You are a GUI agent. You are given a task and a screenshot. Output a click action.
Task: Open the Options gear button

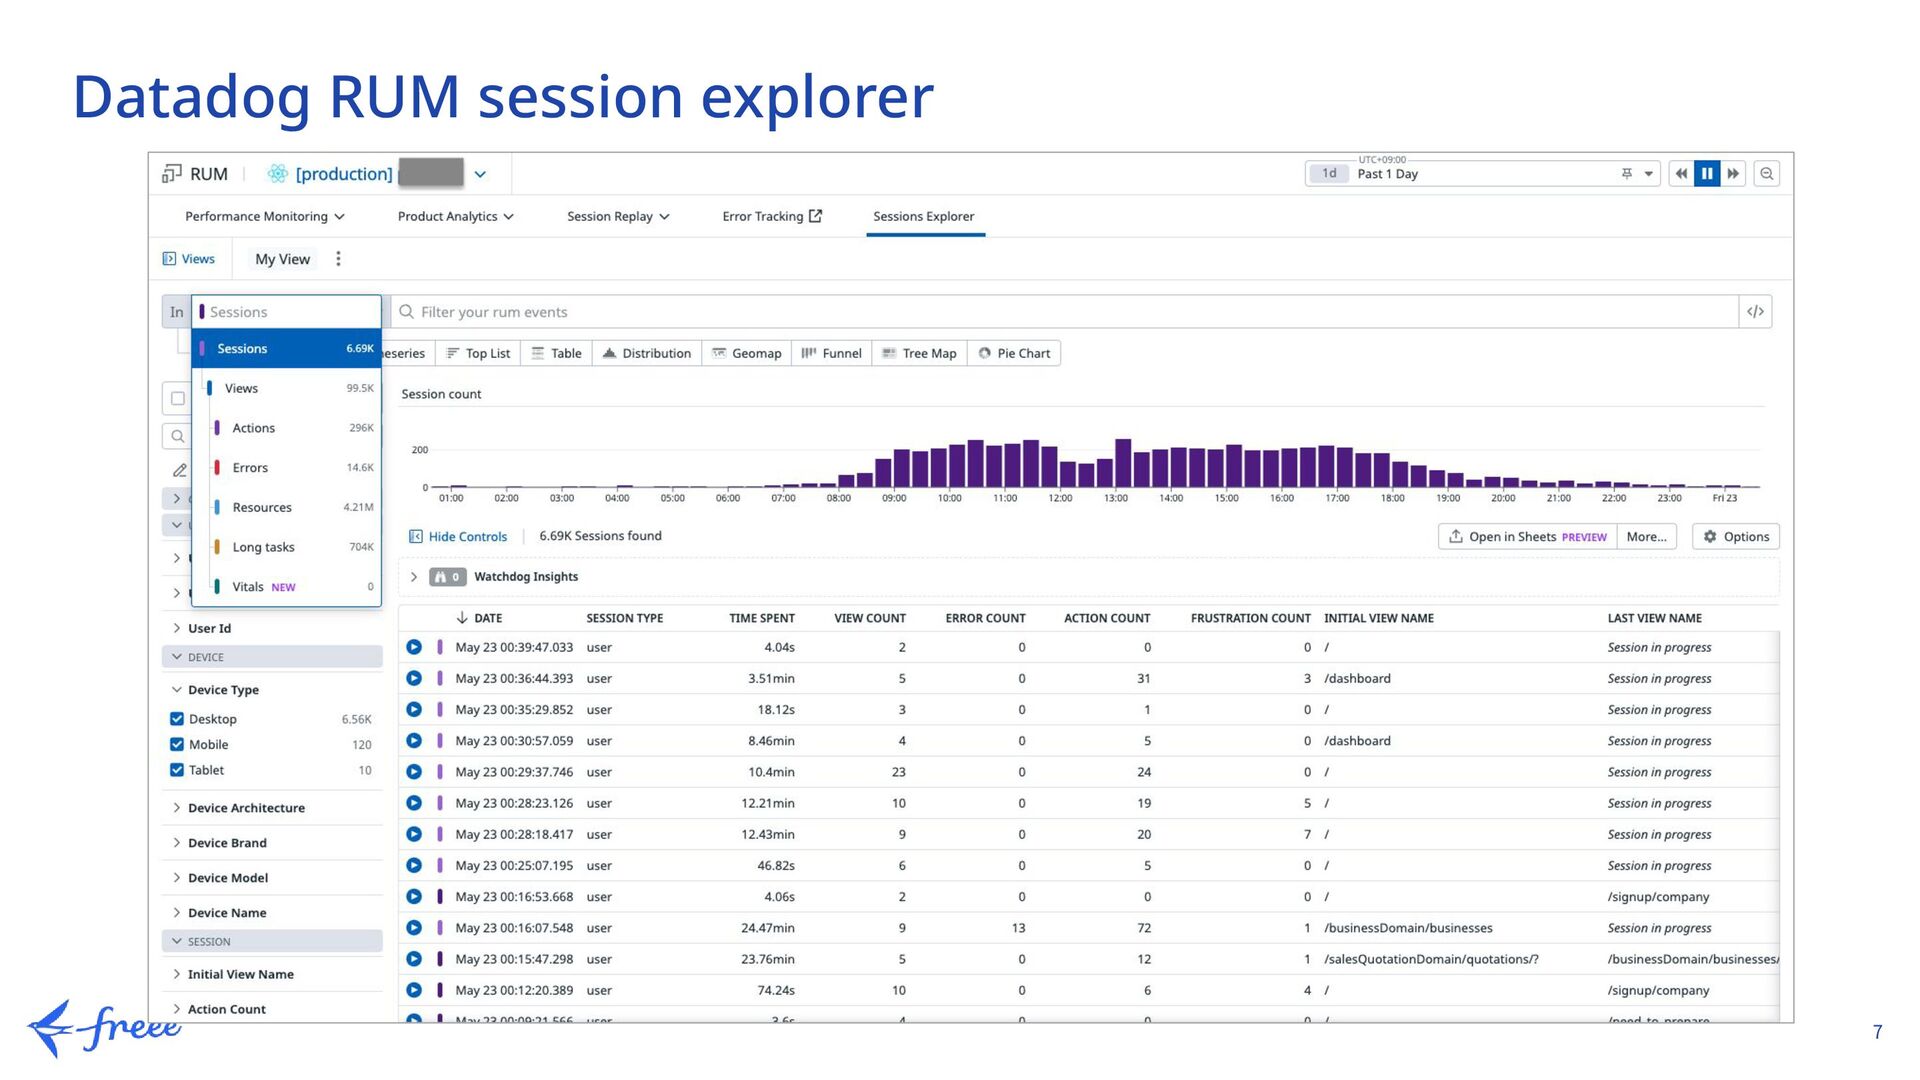pyautogui.click(x=1736, y=537)
